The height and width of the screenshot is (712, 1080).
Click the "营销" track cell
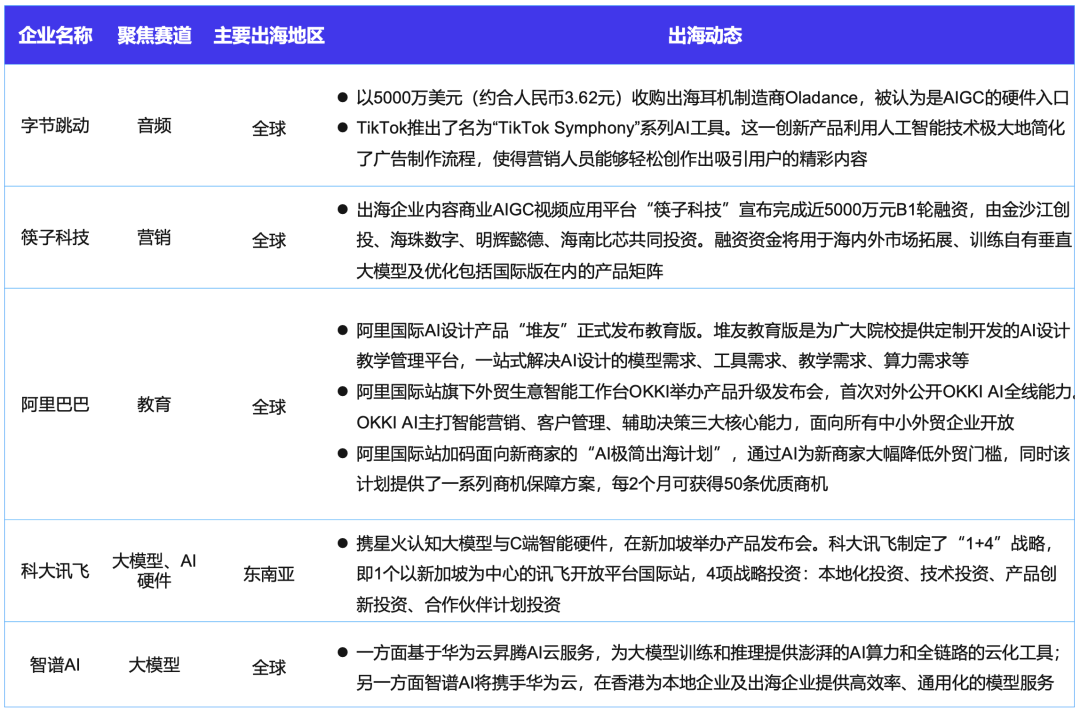tap(154, 238)
